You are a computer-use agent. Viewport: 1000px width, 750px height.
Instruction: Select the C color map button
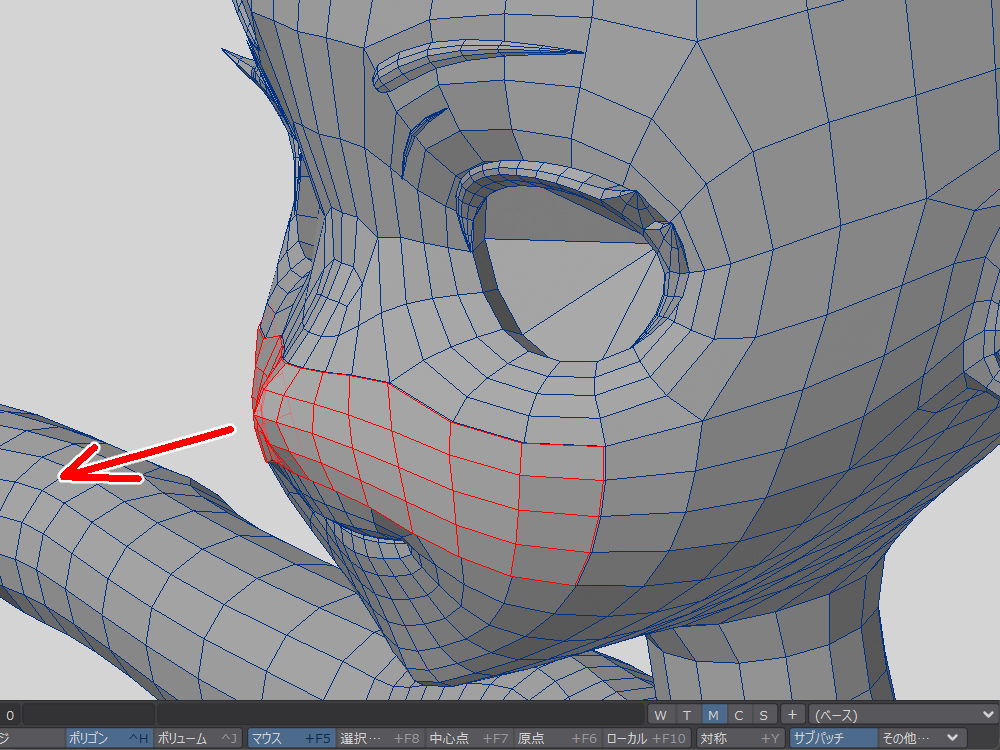(738, 714)
